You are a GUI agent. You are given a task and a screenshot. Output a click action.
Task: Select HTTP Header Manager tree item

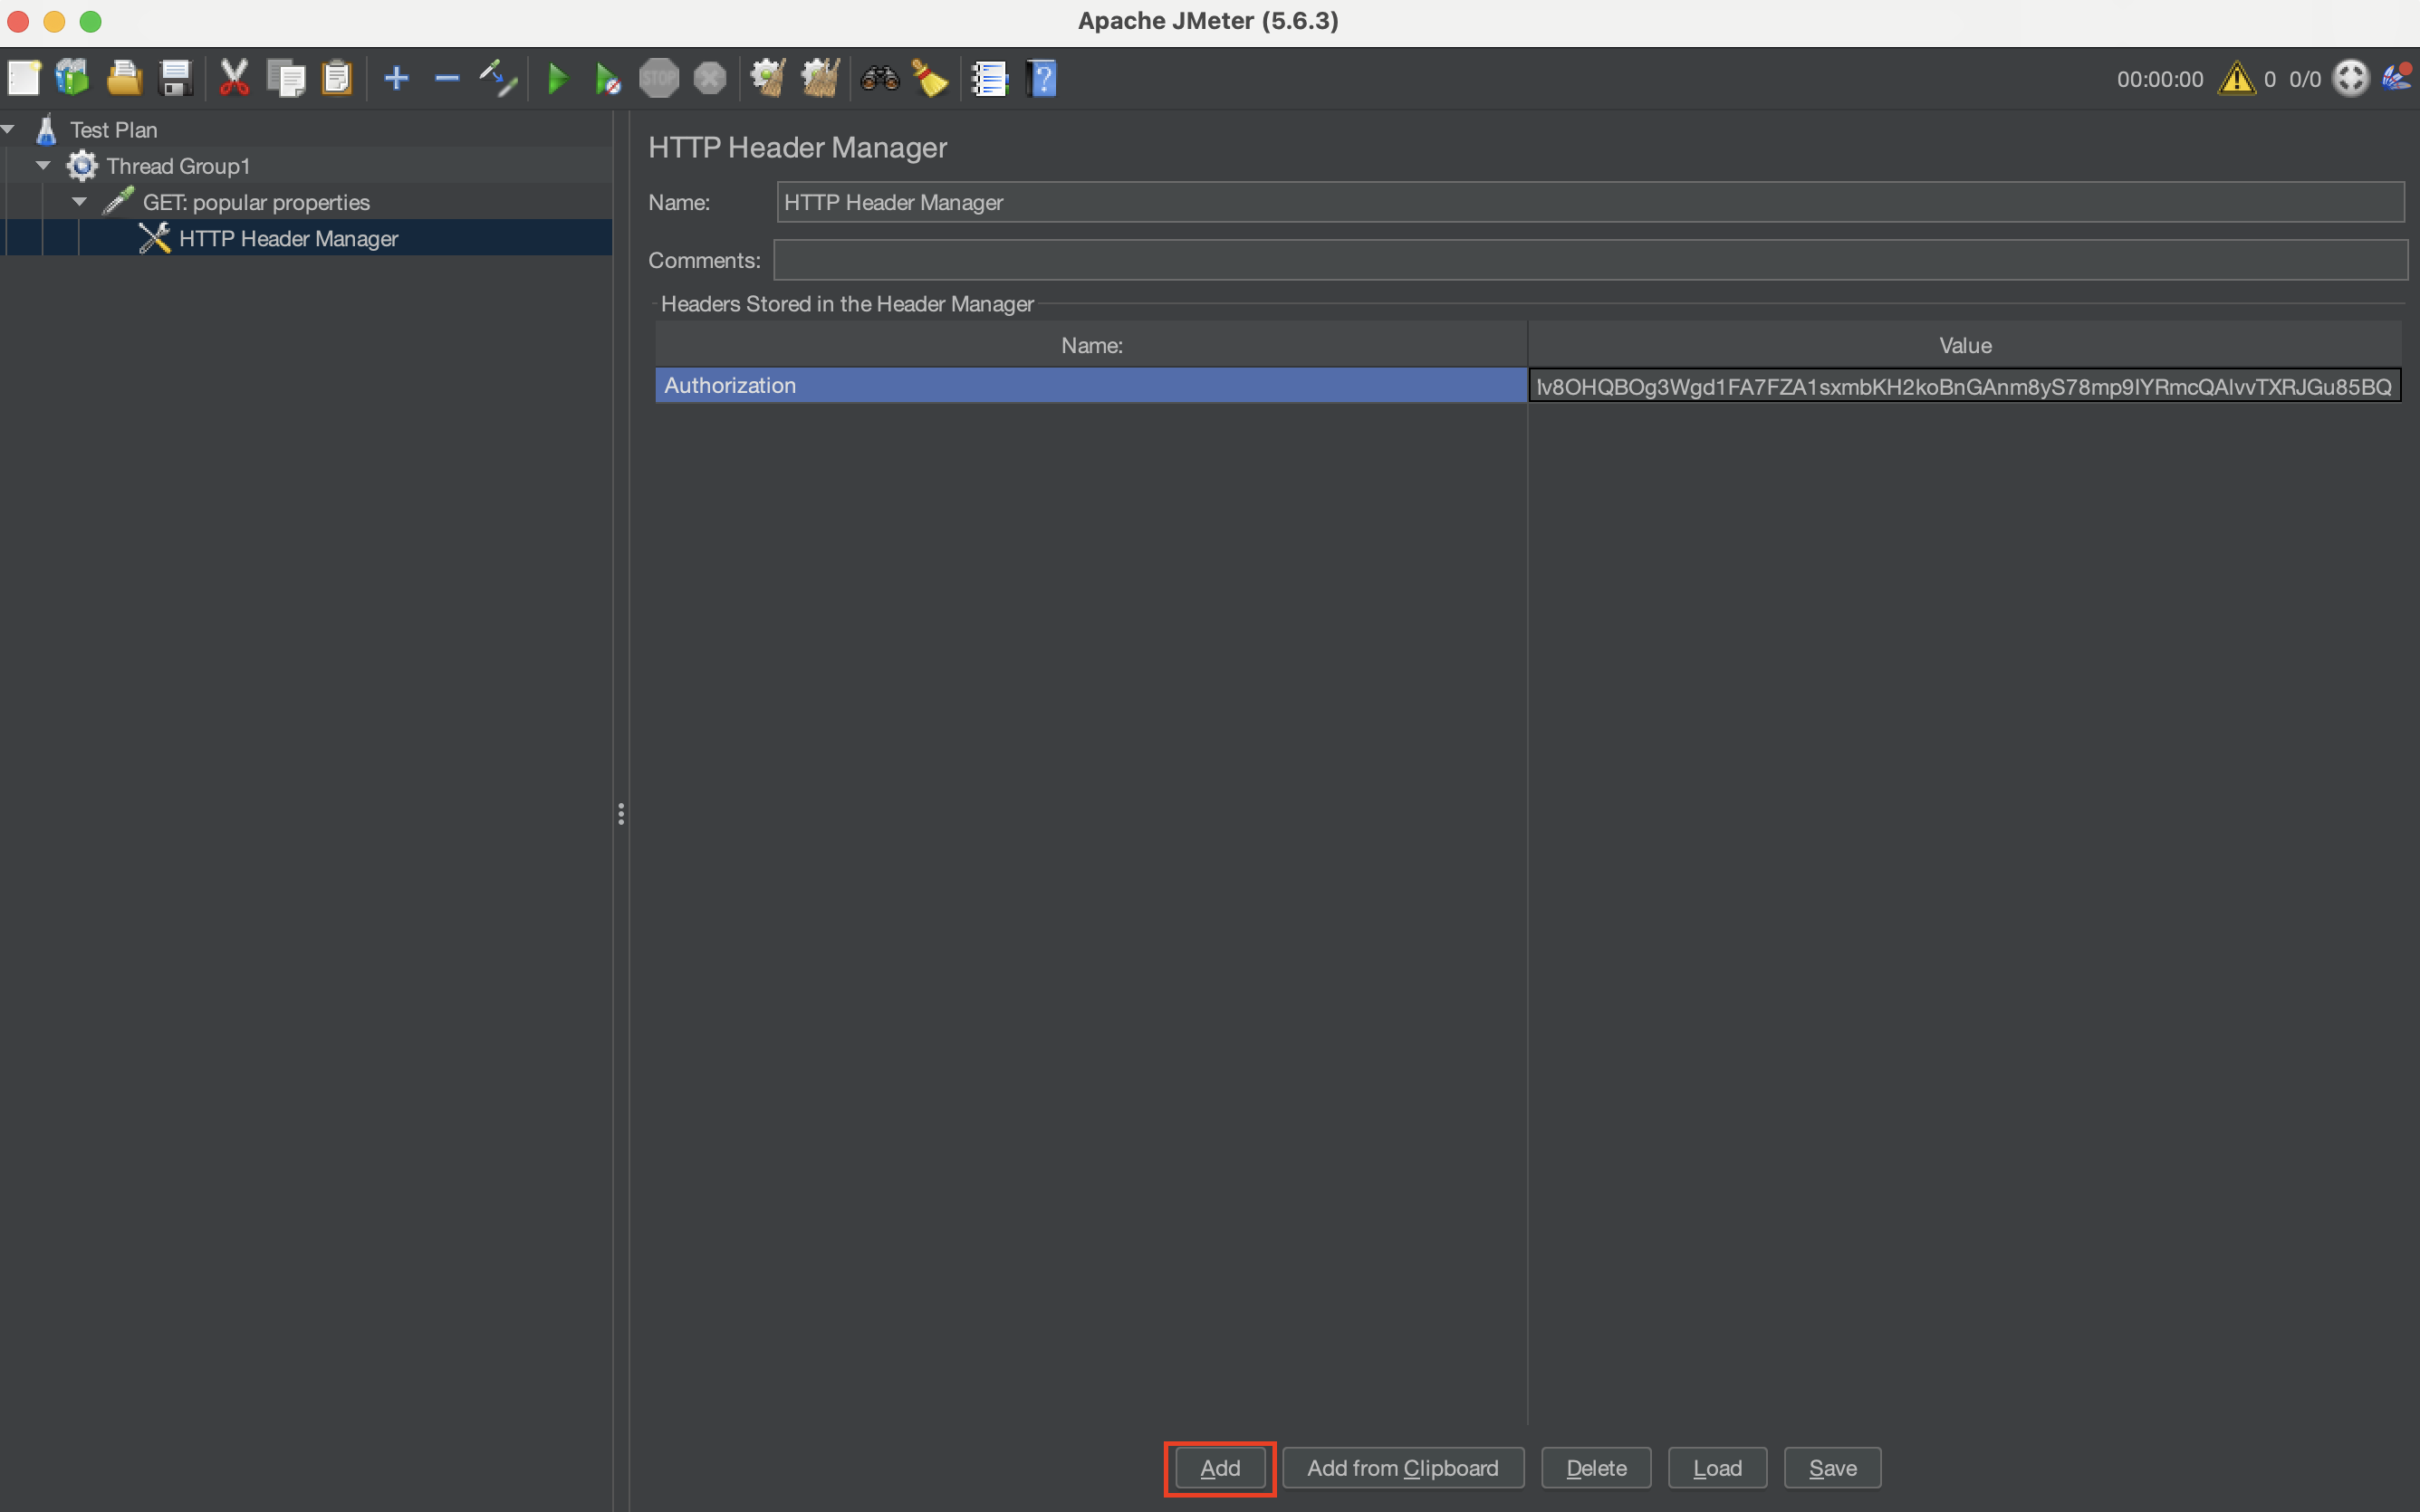[288, 239]
